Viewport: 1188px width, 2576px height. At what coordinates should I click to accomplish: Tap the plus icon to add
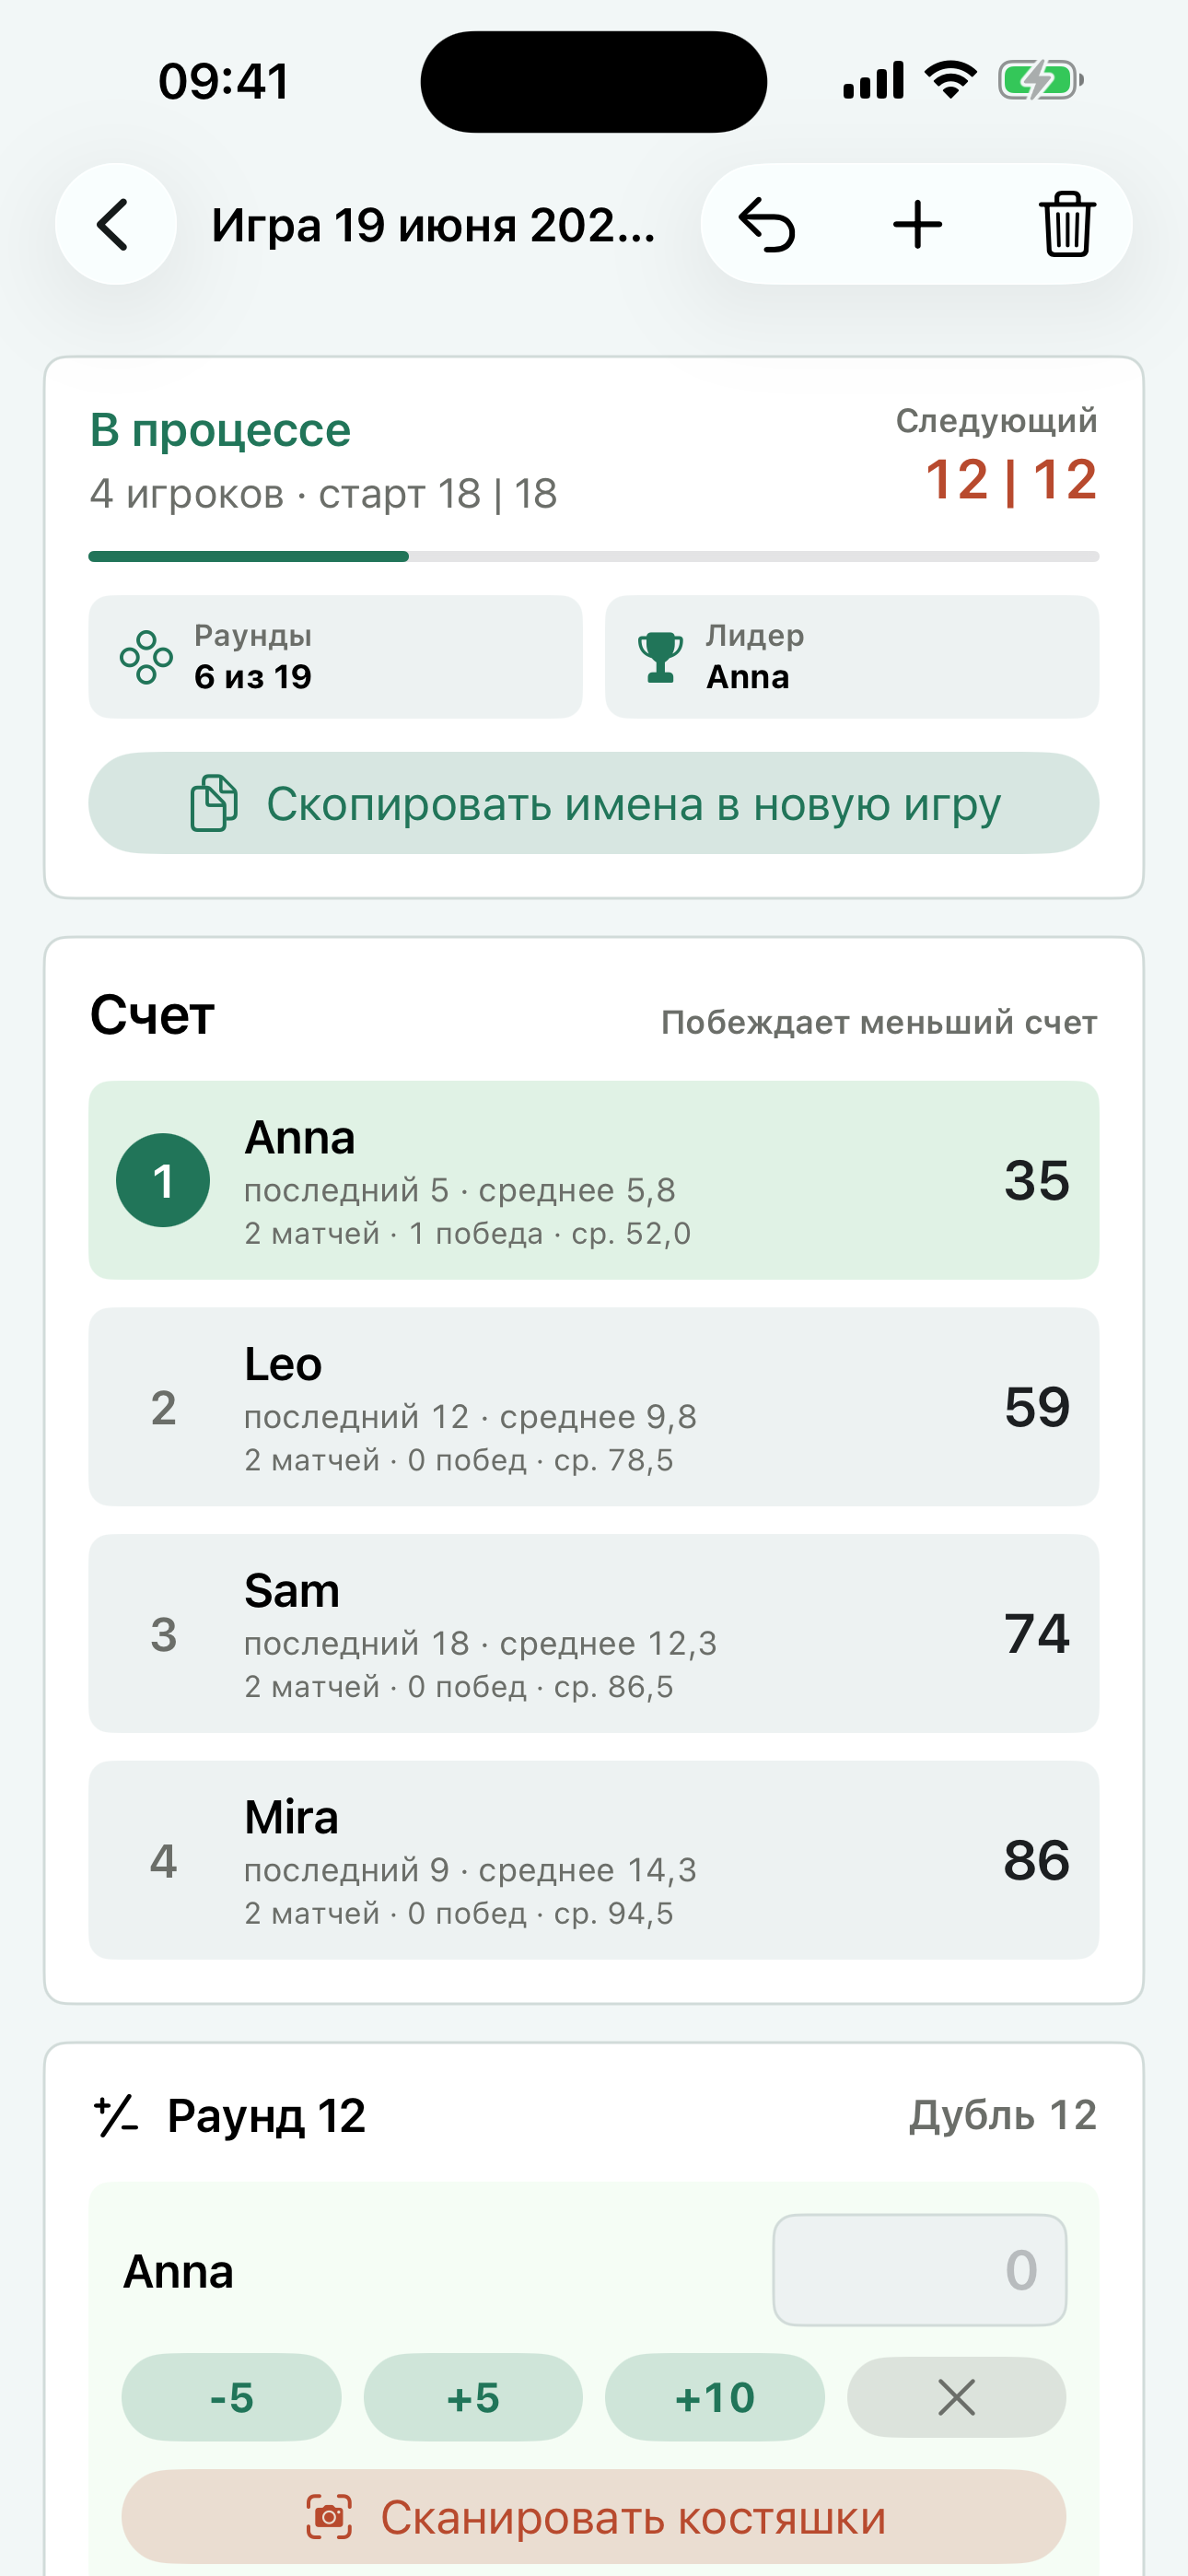click(x=917, y=224)
